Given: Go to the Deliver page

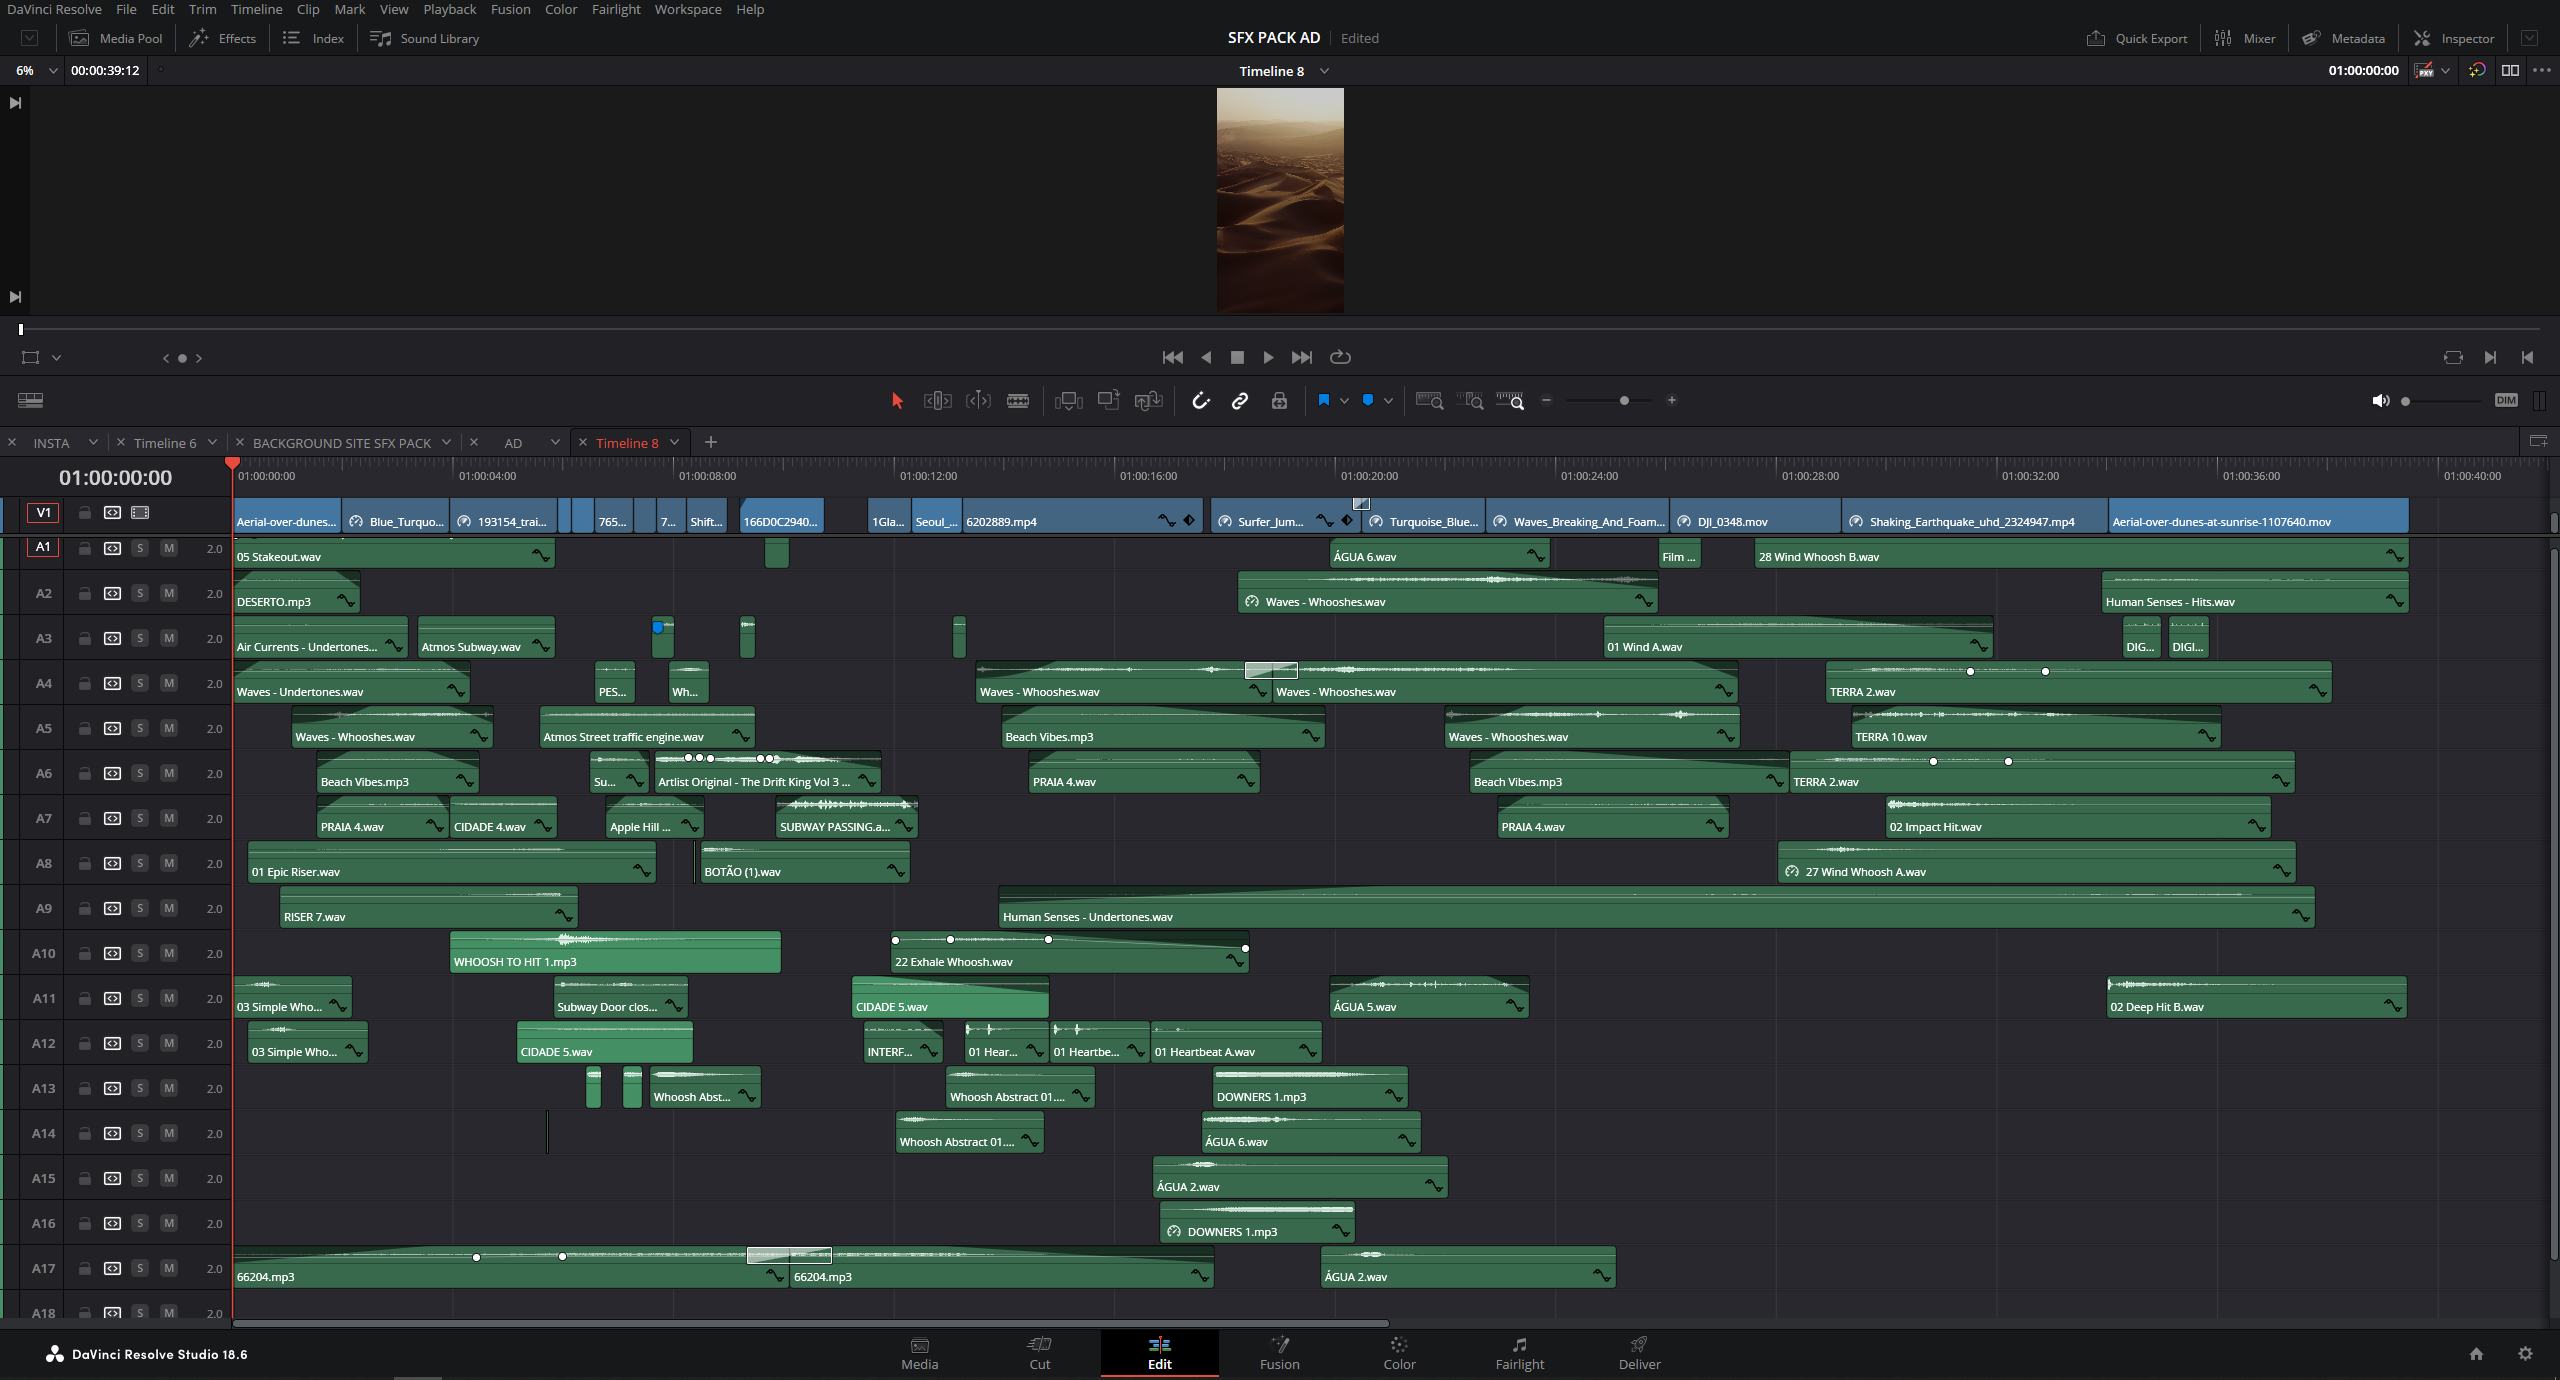Looking at the screenshot, I should (1639, 1353).
